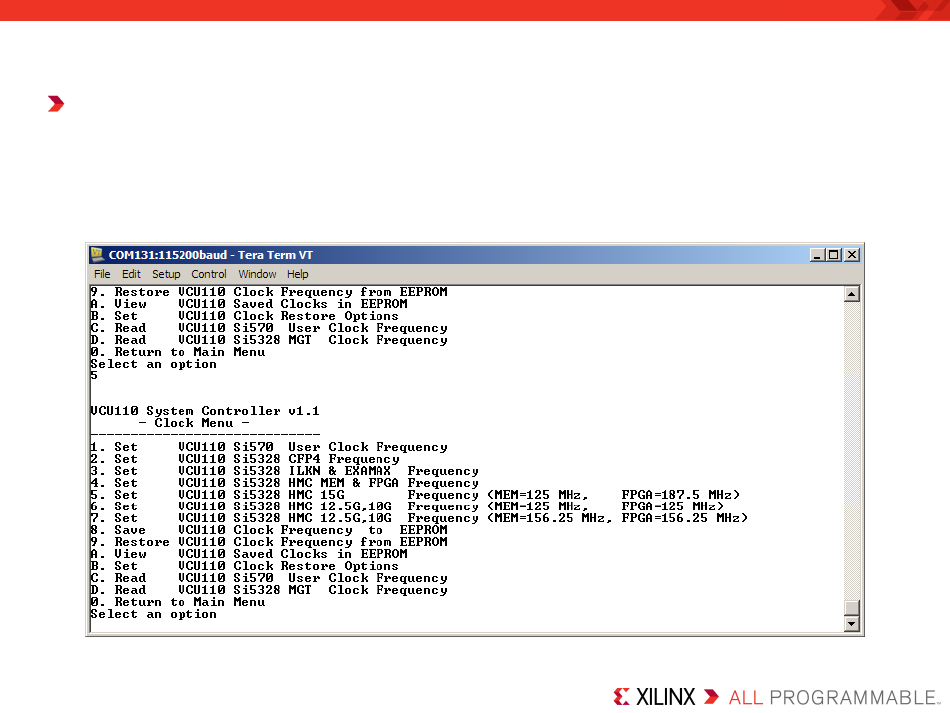
Task: Click '8. Save VCU110 Clock Frequency to EEPROM'
Action: (x=269, y=530)
